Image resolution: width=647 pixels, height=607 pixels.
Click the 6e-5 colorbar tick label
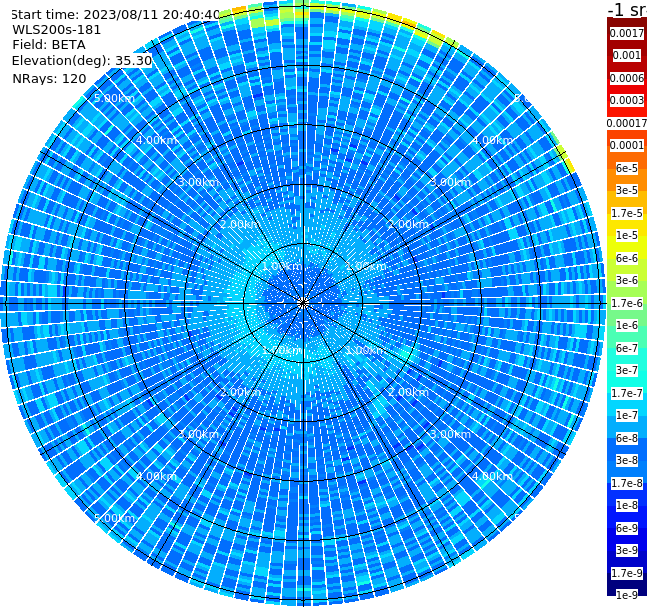coord(627,168)
